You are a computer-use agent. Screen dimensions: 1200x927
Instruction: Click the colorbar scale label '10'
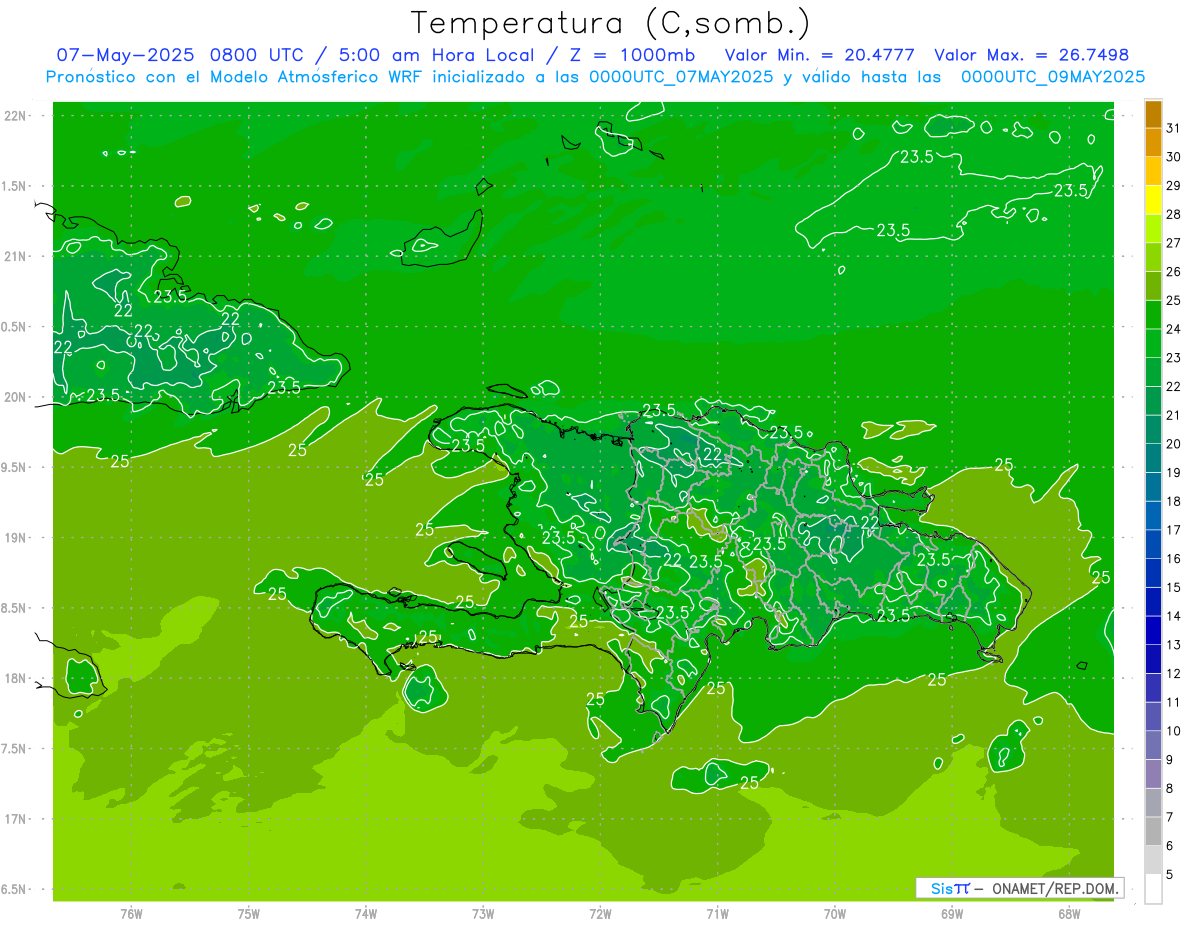click(1173, 731)
